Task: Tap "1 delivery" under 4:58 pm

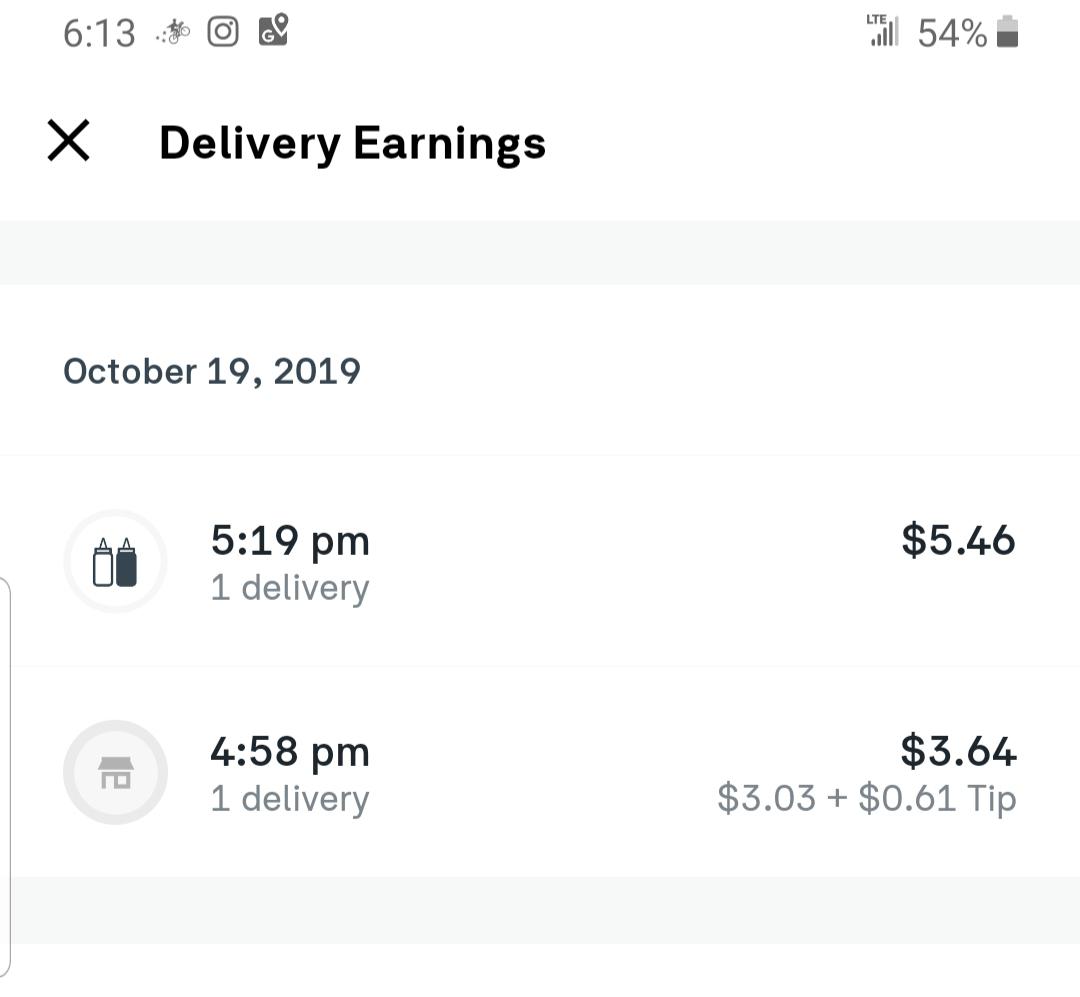Action: coord(290,799)
